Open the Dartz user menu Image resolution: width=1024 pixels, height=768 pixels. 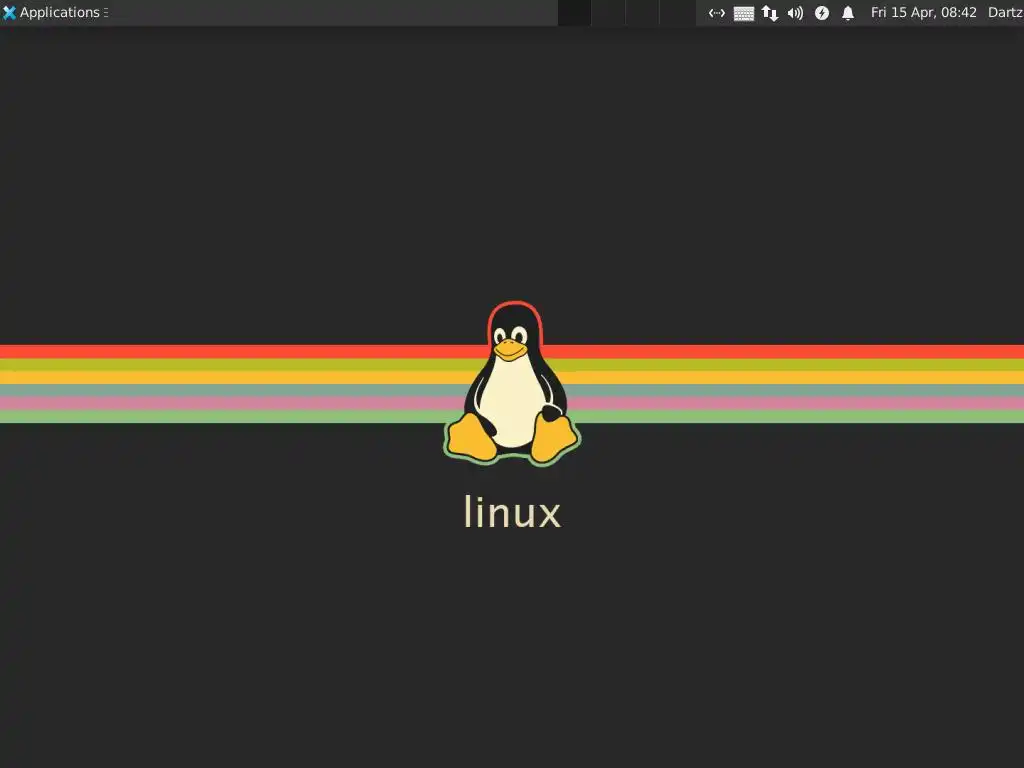[x=1006, y=12]
